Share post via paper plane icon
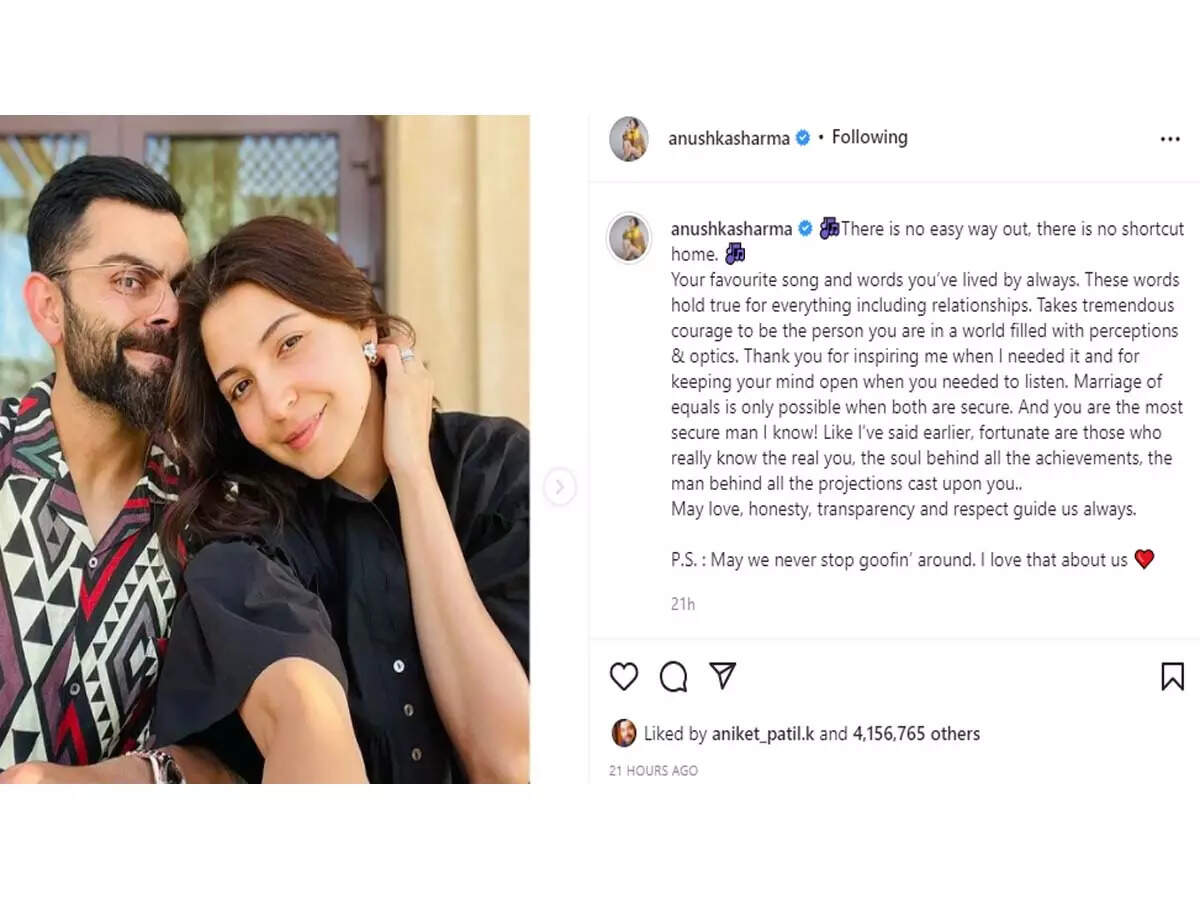 pyautogui.click(x=722, y=676)
